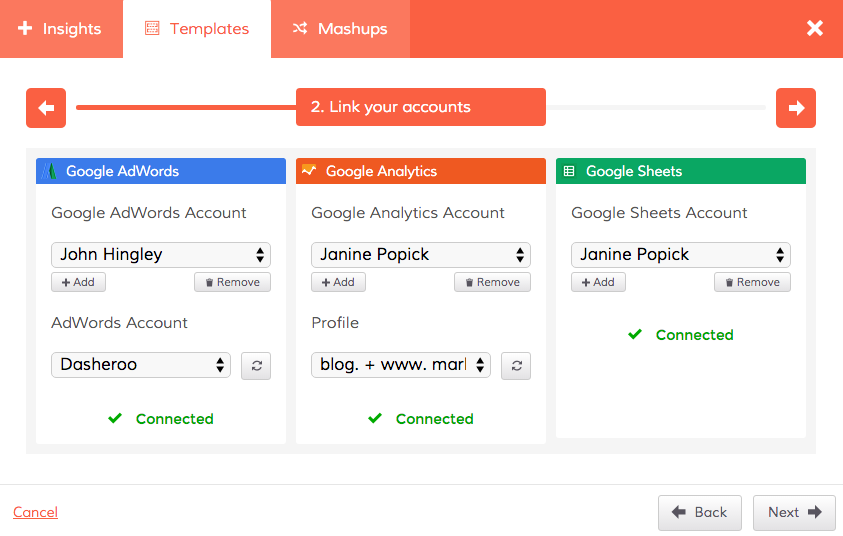843x536 pixels.
Task: Click the Google Sheets logo icon
Action: tap(570, 171)
